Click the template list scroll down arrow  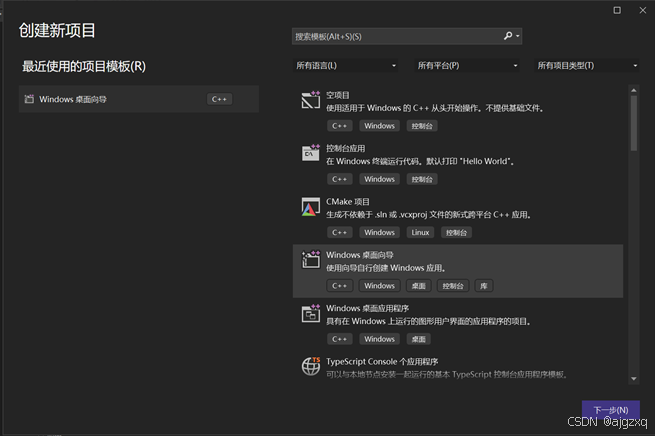point(634,379)
